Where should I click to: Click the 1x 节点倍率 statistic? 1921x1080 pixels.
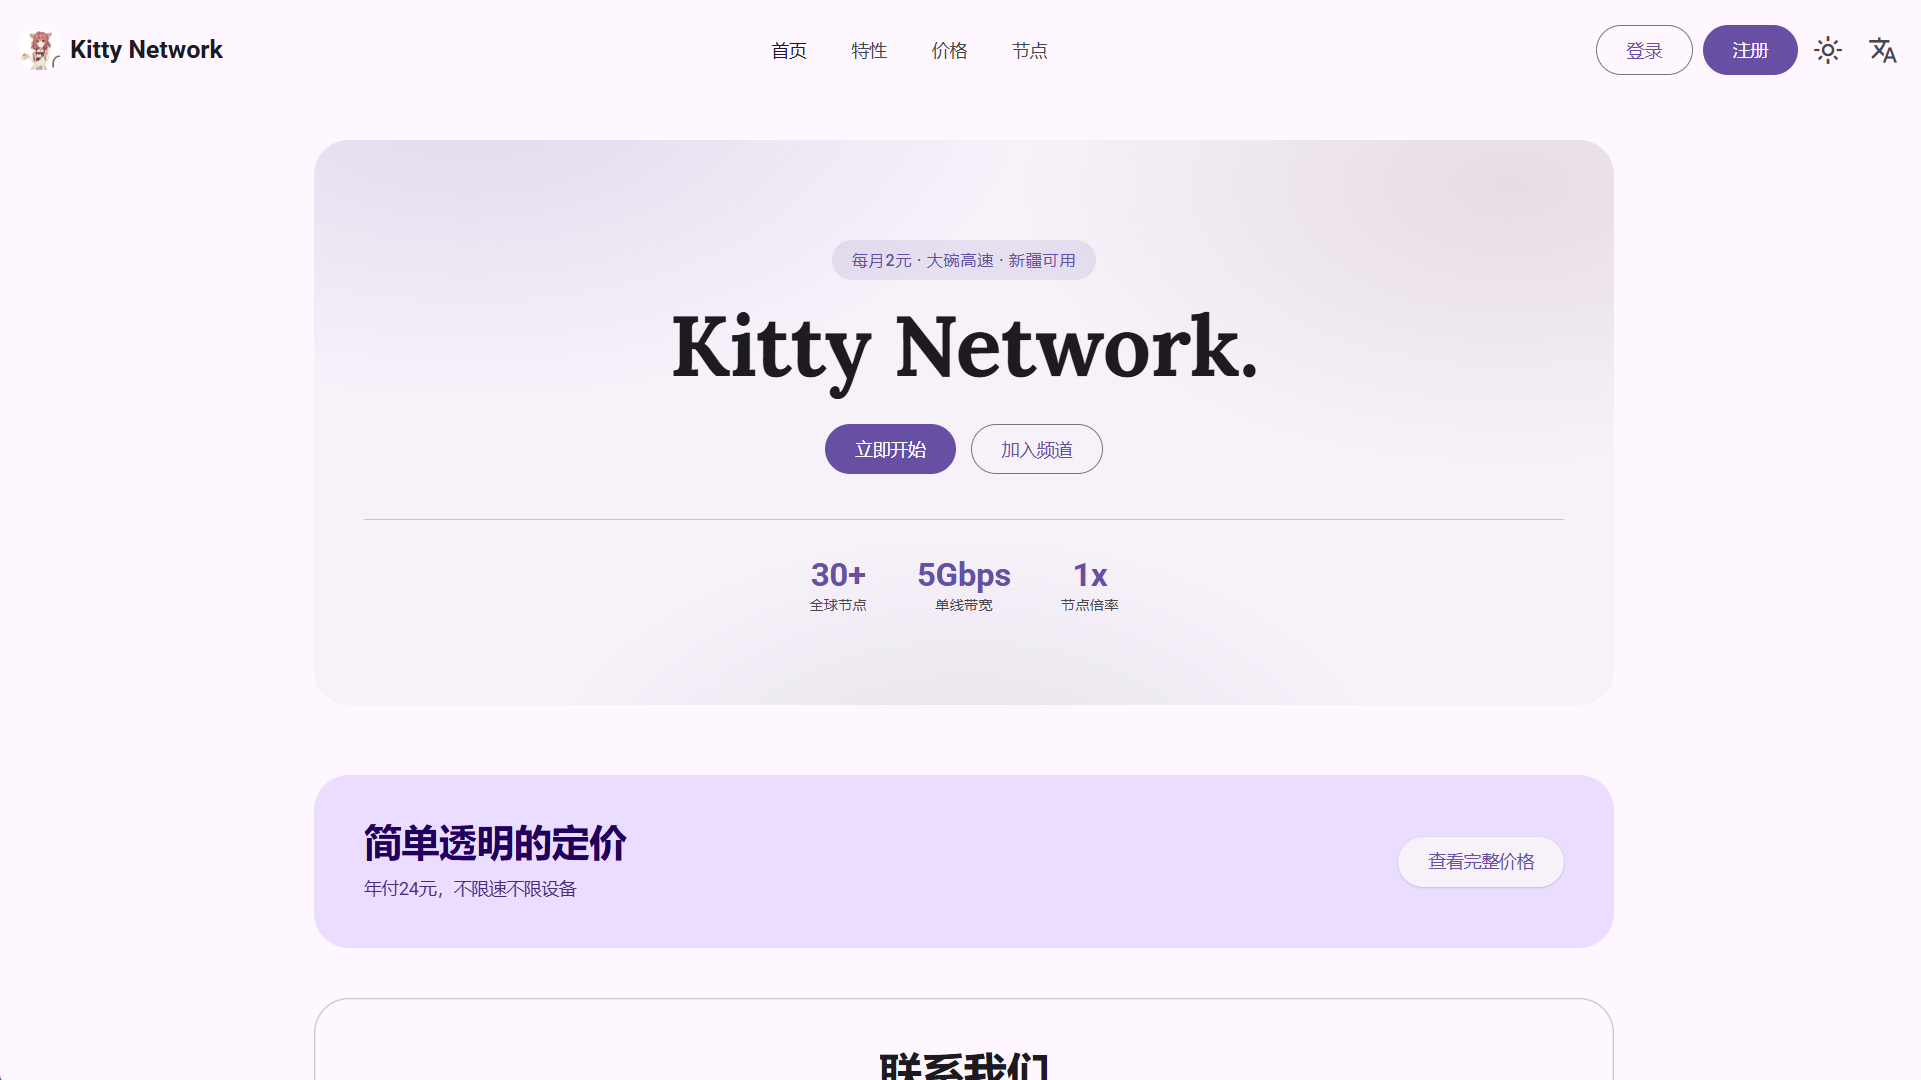coord(1090,586)
